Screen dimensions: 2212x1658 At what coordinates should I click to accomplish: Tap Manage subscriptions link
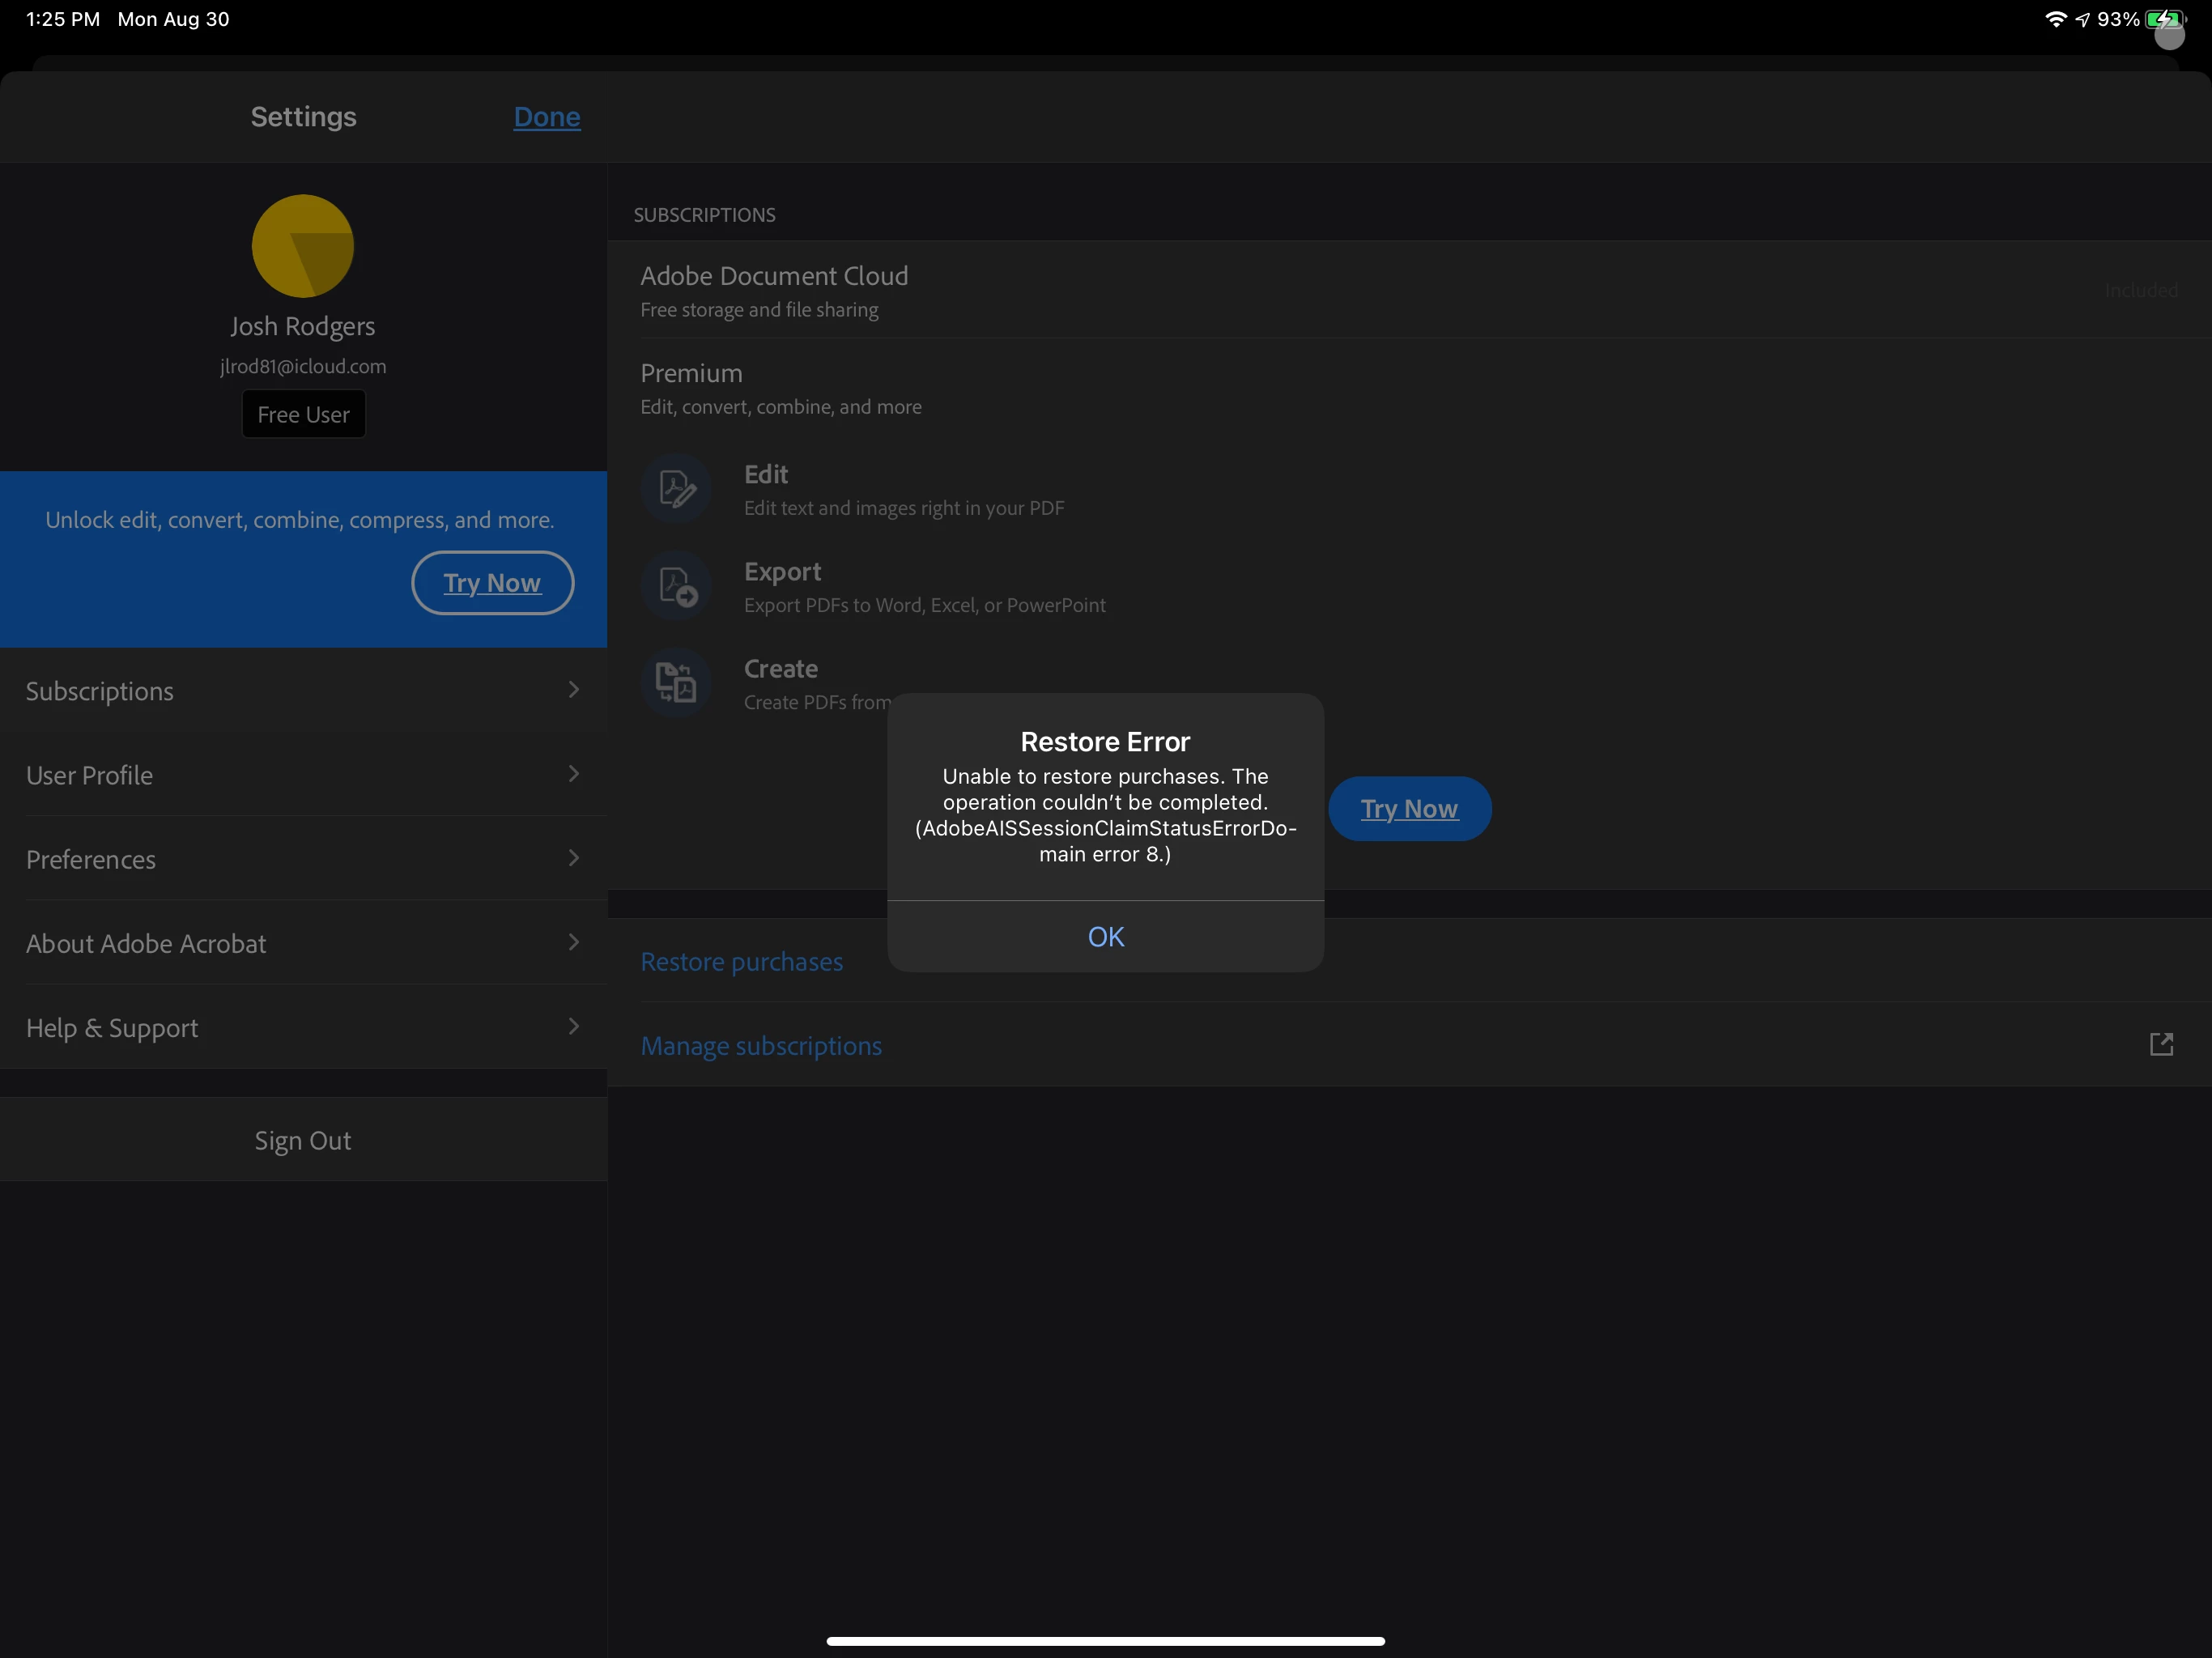coord(760,1045)
